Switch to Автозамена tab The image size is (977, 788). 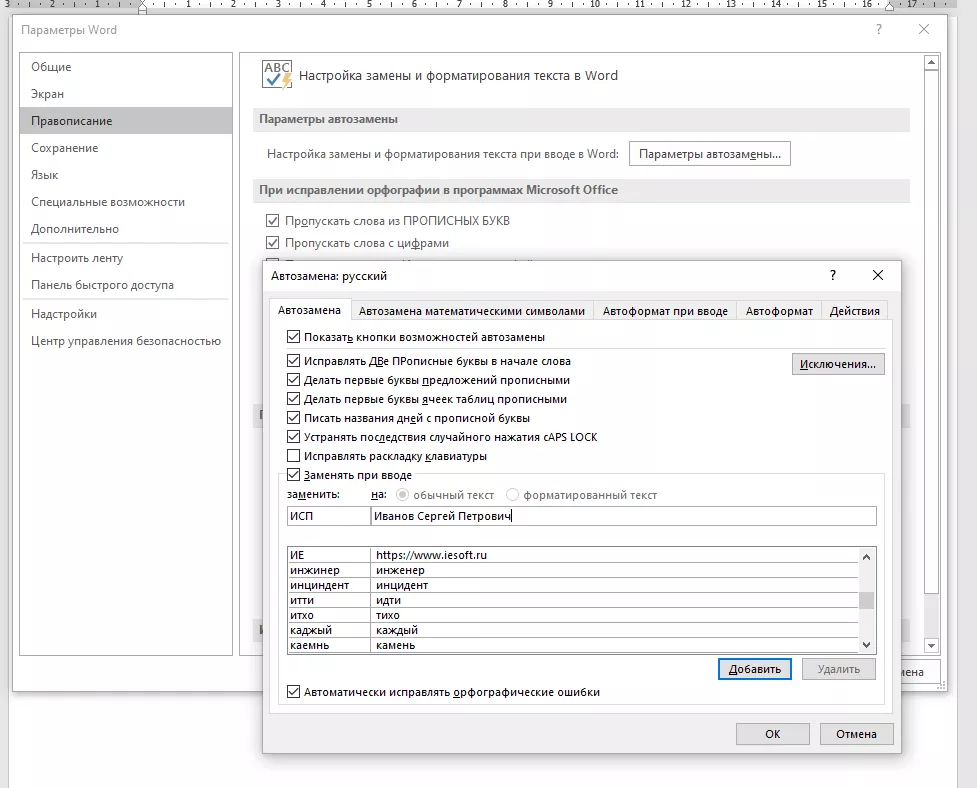coord(309,310)
